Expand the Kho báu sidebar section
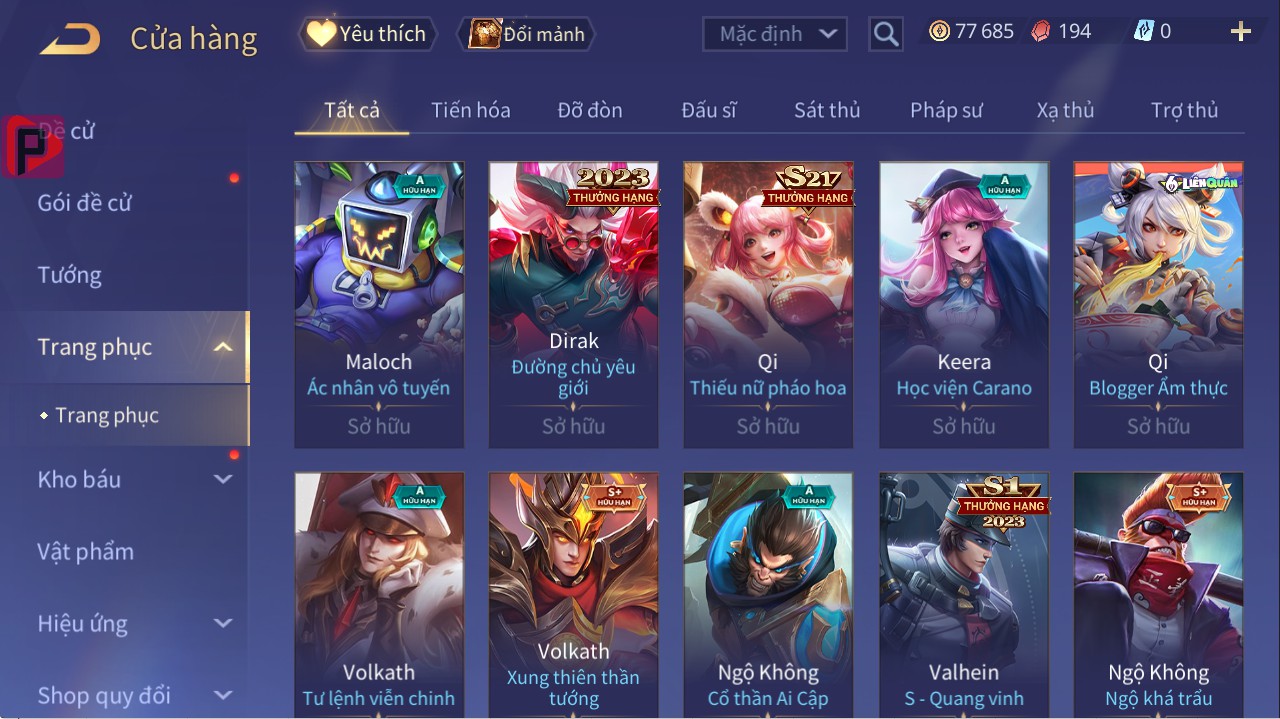The width and height of the screenshot is (1280, 719). (x=223, y=479)
